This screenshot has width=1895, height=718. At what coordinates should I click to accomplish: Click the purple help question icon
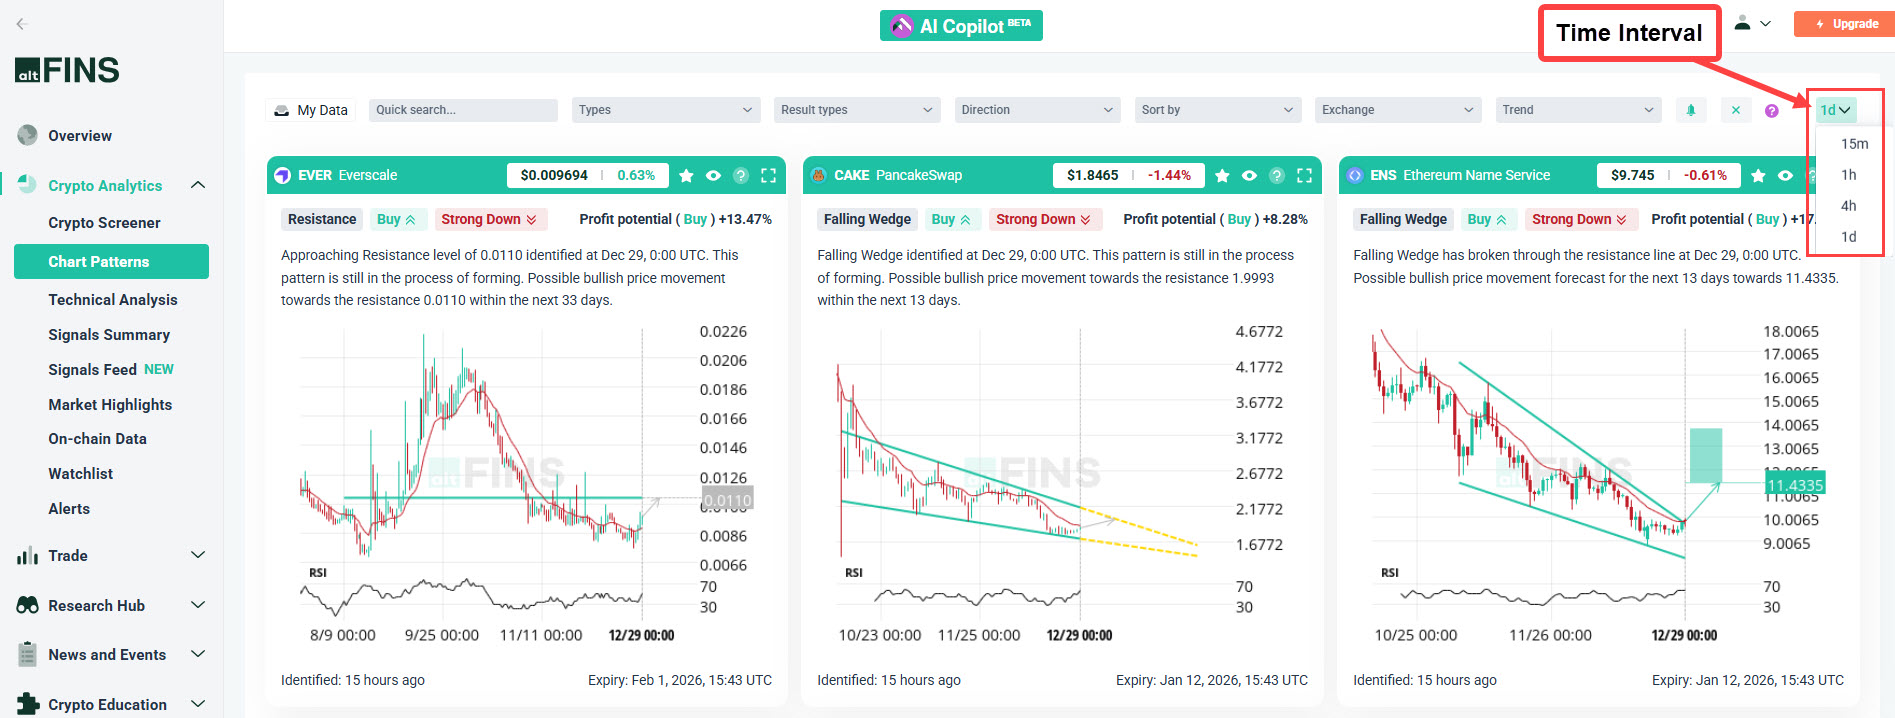pyautogui.click(x=1772, y=111)
